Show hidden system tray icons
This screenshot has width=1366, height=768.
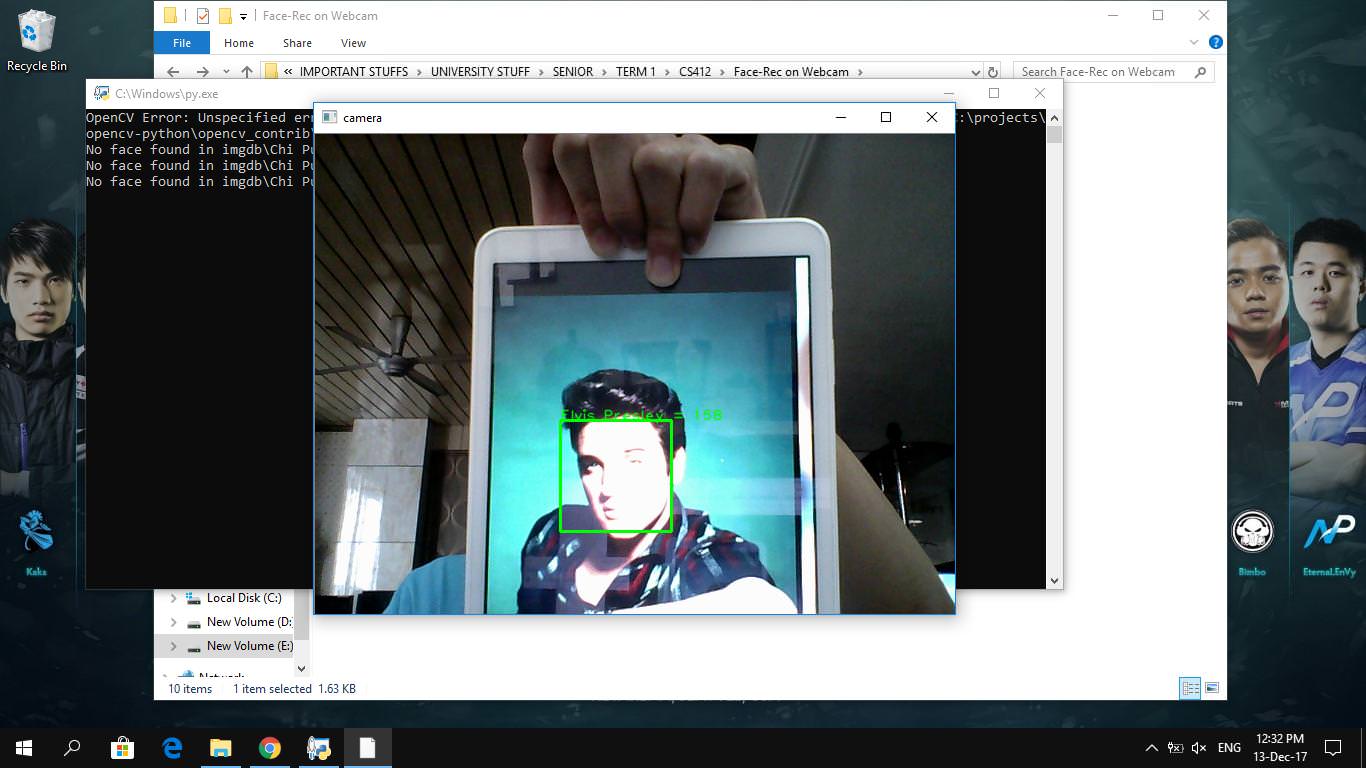(x=1152, y=748)
